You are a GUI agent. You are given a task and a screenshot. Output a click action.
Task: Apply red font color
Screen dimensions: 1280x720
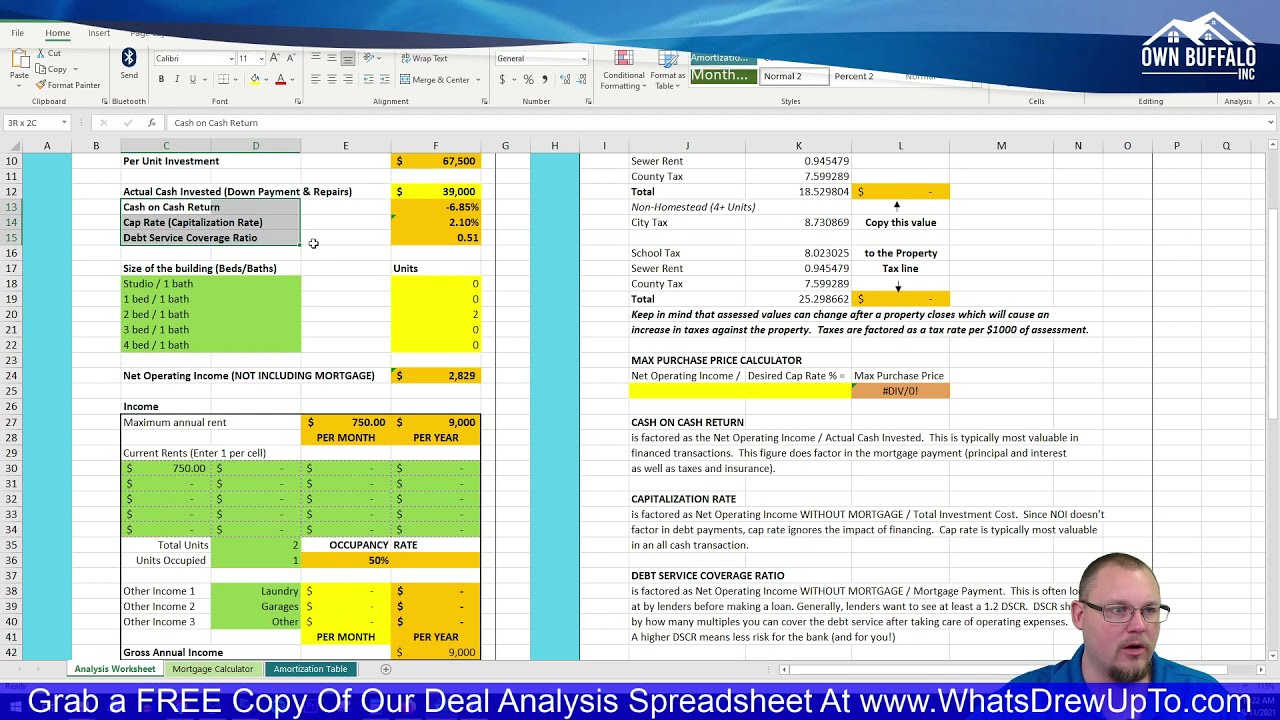280,79
